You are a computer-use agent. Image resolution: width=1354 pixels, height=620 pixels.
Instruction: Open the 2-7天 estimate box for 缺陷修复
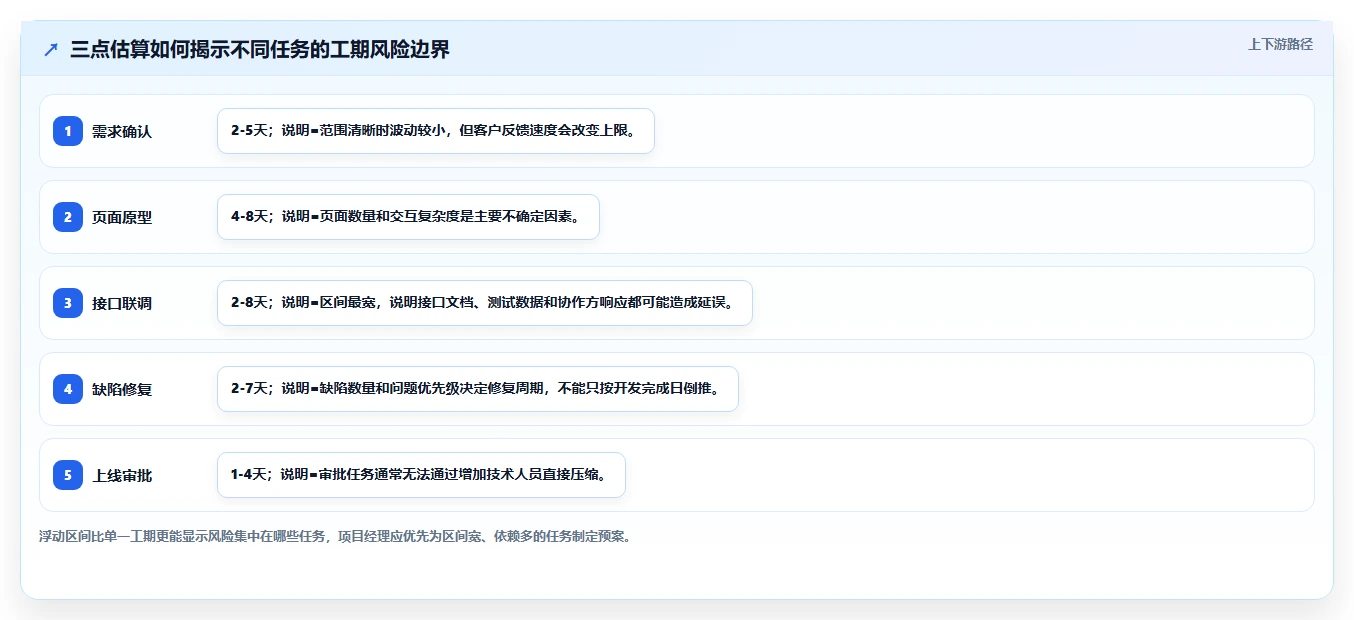(478, 389)
